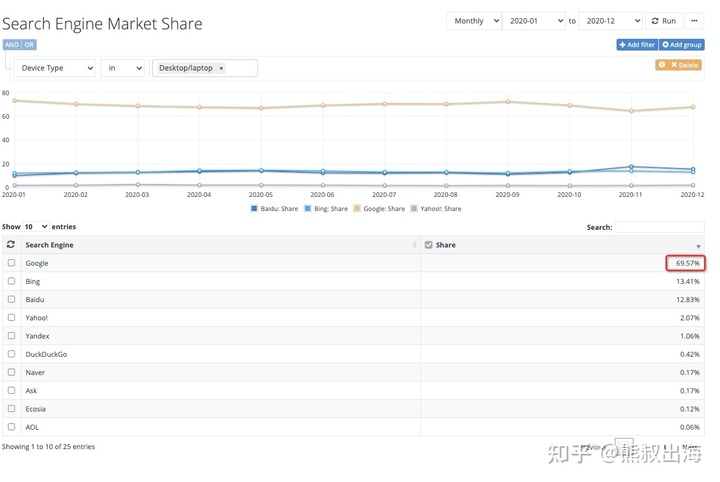Check the Ecosia row checkbox

[x=11, y=409]
